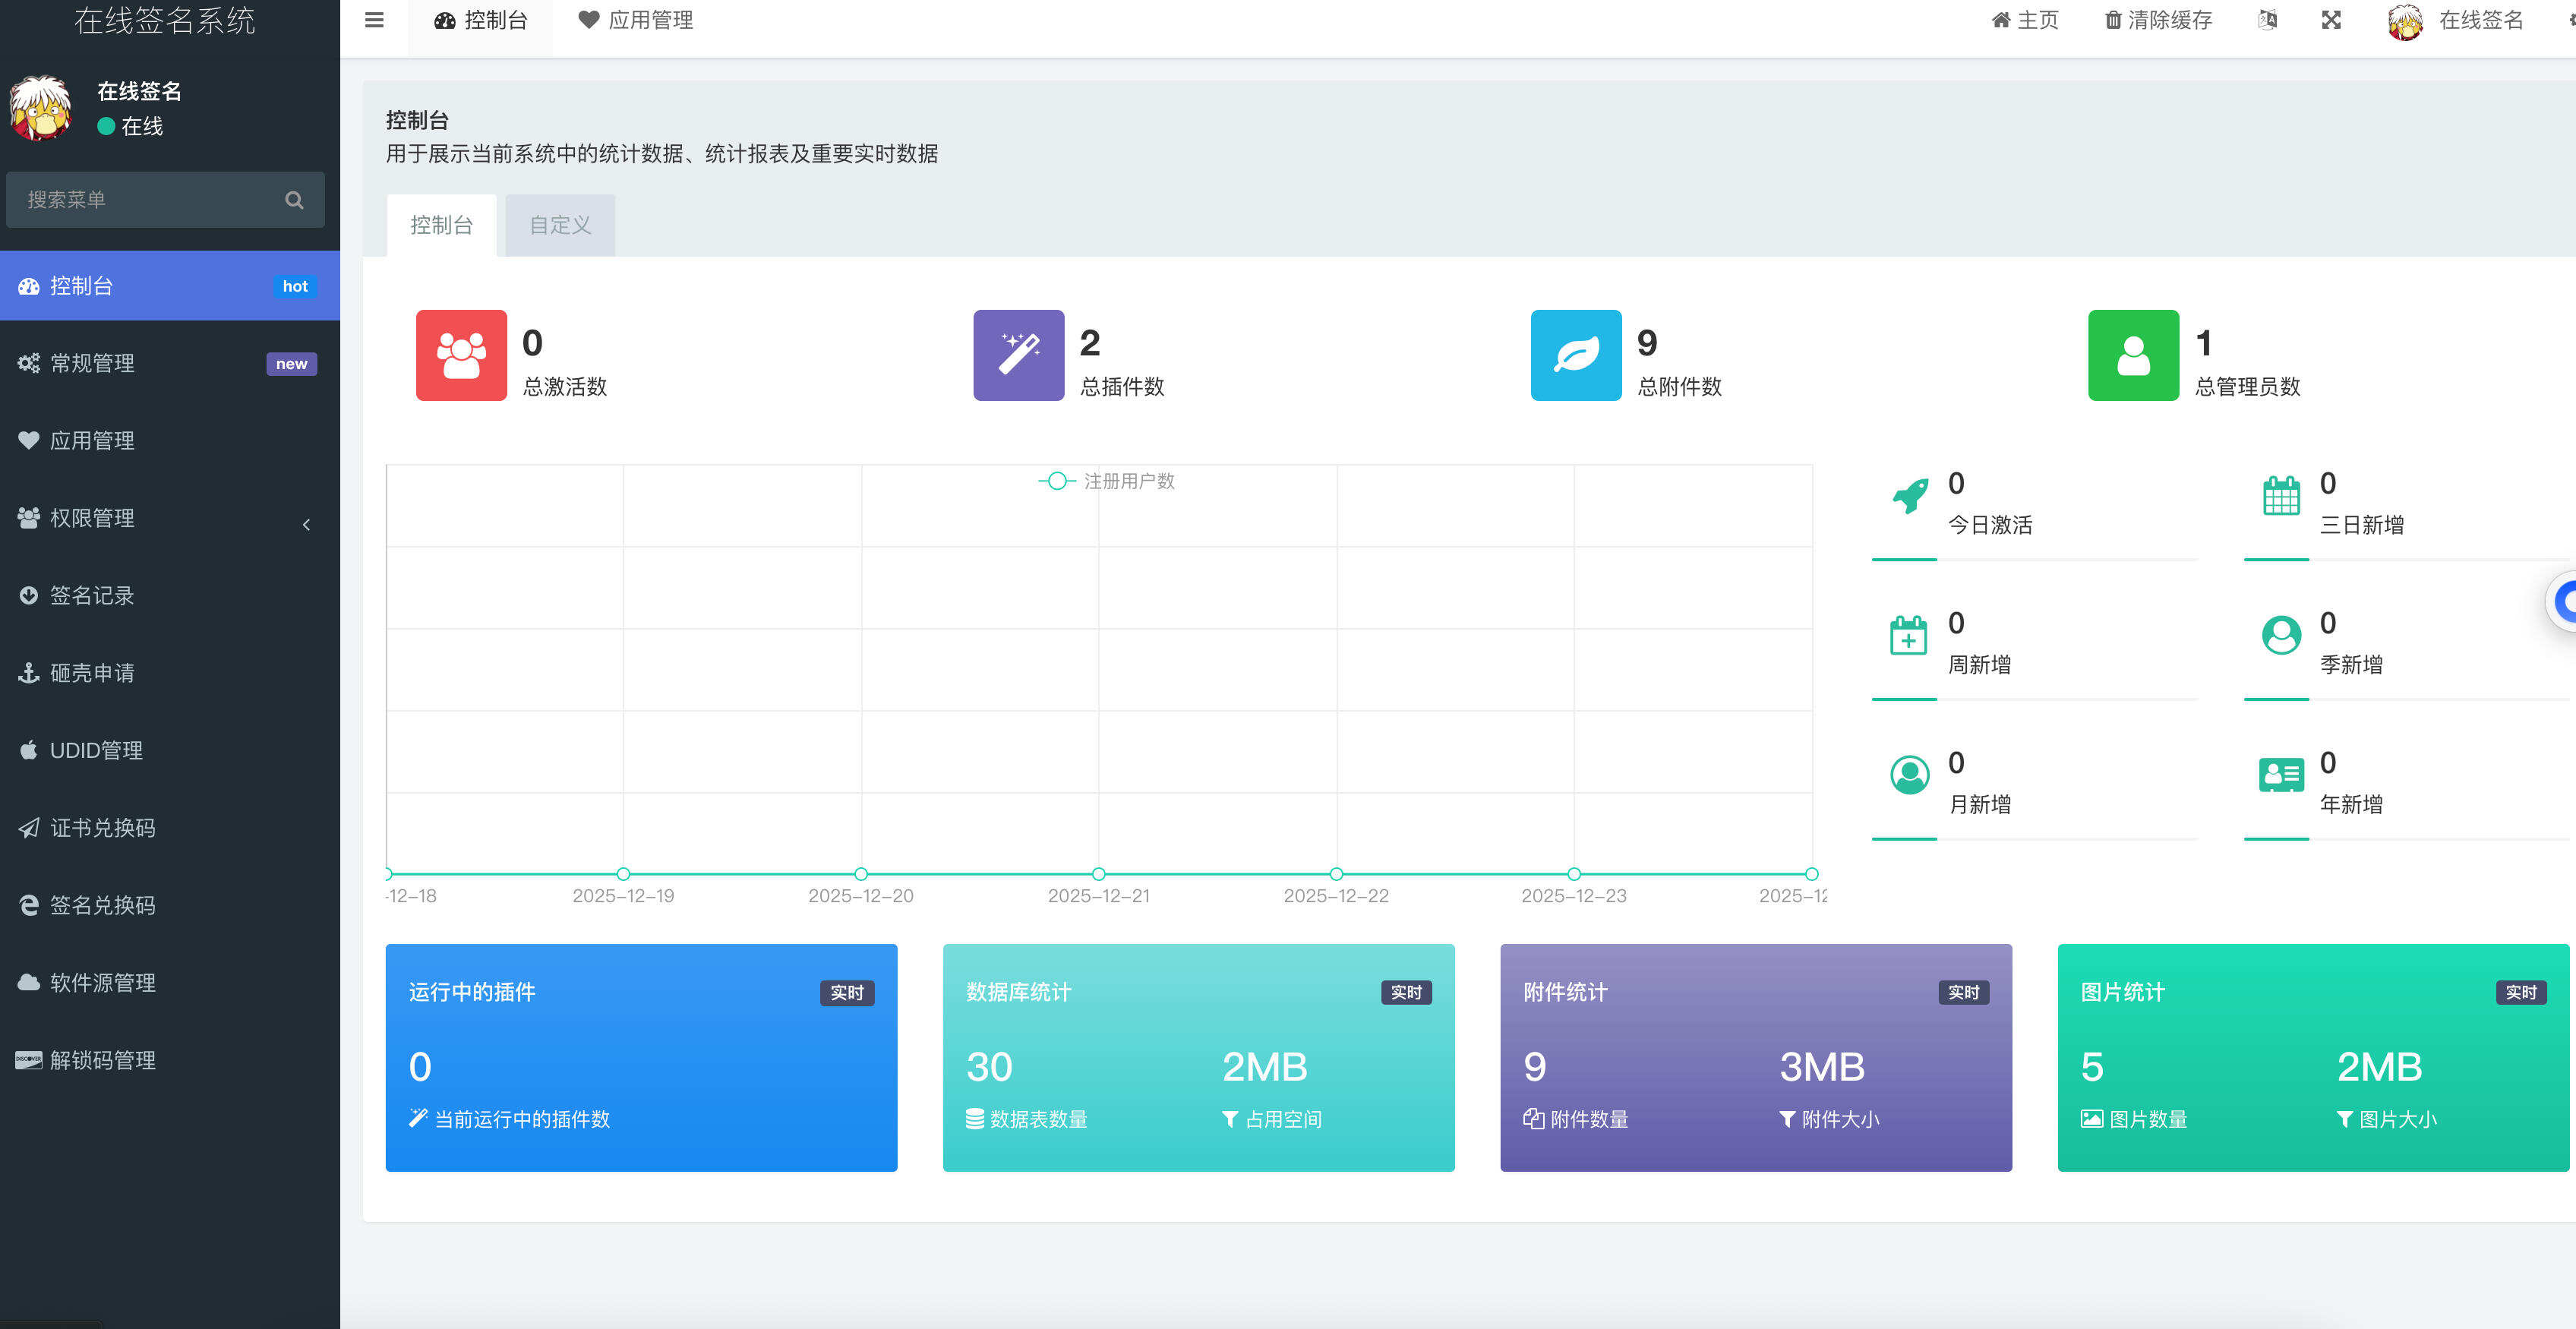
Task: Click the 证书兑换码 paper-plane icon
Action: pyautogui.click(x=29, y=828)
